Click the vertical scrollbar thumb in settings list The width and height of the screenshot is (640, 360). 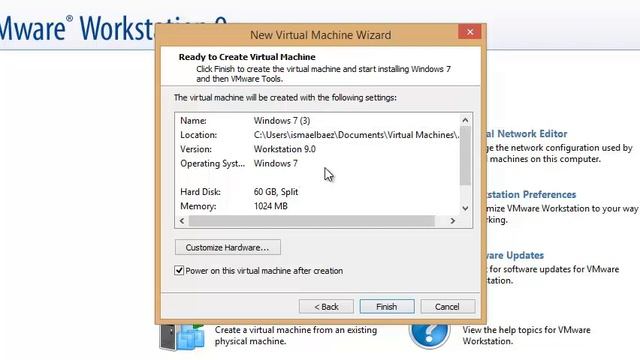pyautogui.click(x=465, y=156)
